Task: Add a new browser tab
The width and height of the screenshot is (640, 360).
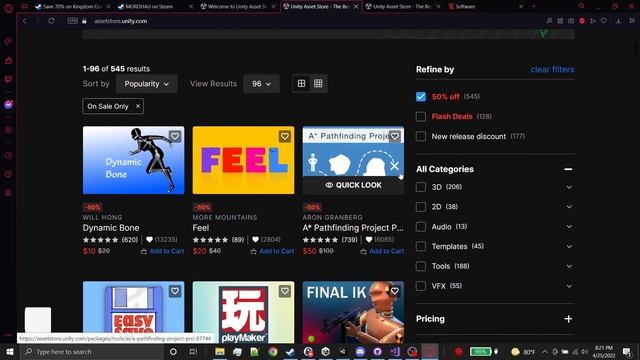Action: [533, 7]
